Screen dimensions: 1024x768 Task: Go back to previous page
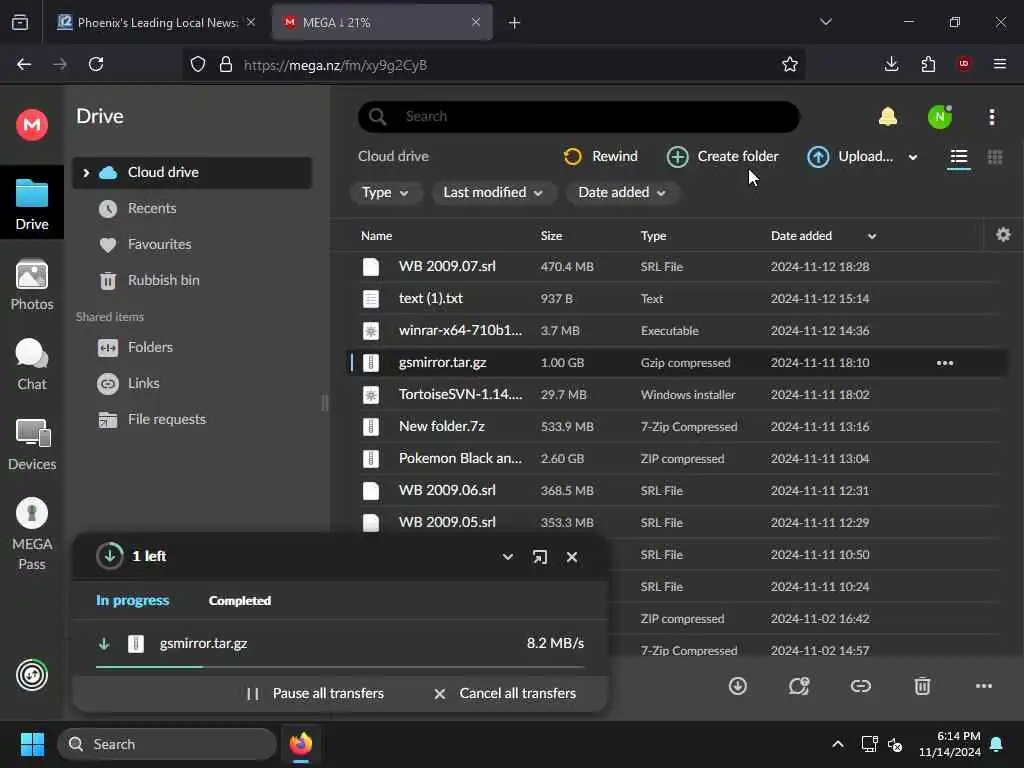[24, 64]
